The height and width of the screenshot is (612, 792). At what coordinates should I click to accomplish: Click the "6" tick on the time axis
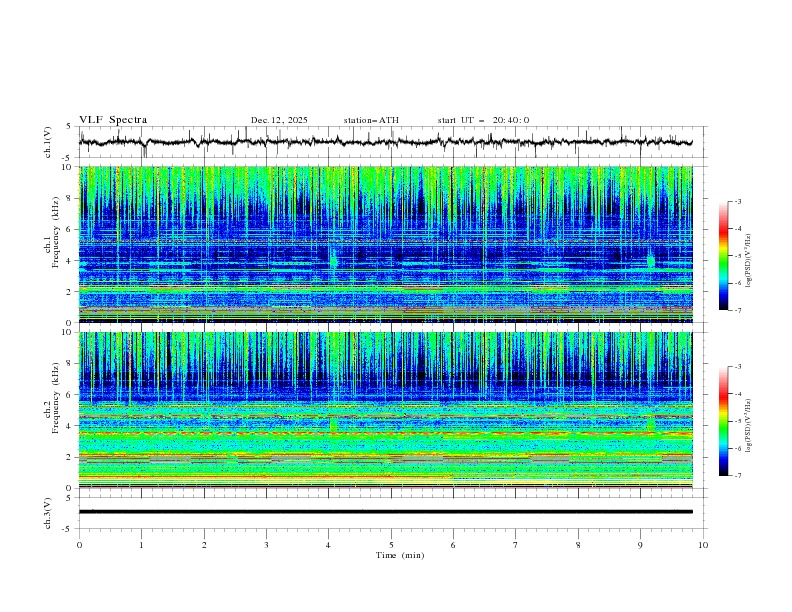pos(453,545)
